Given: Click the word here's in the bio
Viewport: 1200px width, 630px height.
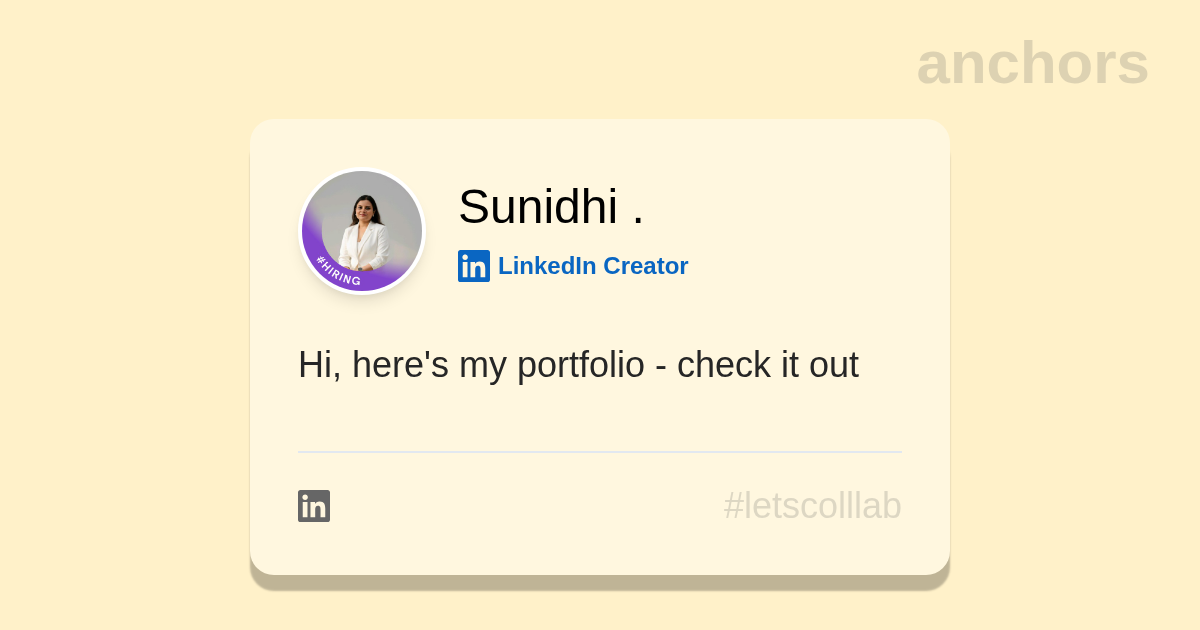Looking at the screenshot, I should pyautogui.click(x=400, y=365).
